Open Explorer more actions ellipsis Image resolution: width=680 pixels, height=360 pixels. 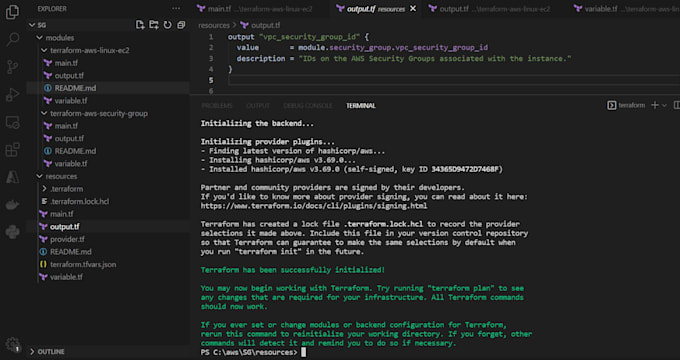(176, 8)
